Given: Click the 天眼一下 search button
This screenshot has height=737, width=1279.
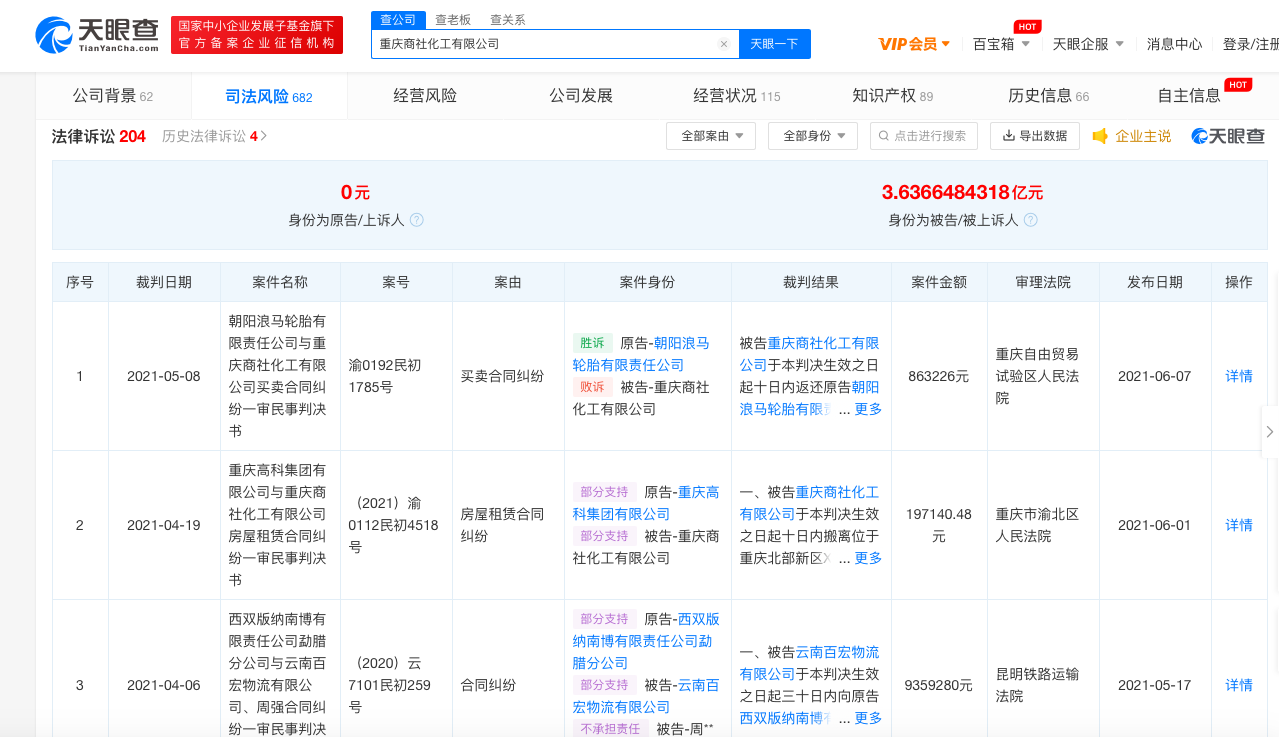Looking at the screenshot, I should point(775,44).
